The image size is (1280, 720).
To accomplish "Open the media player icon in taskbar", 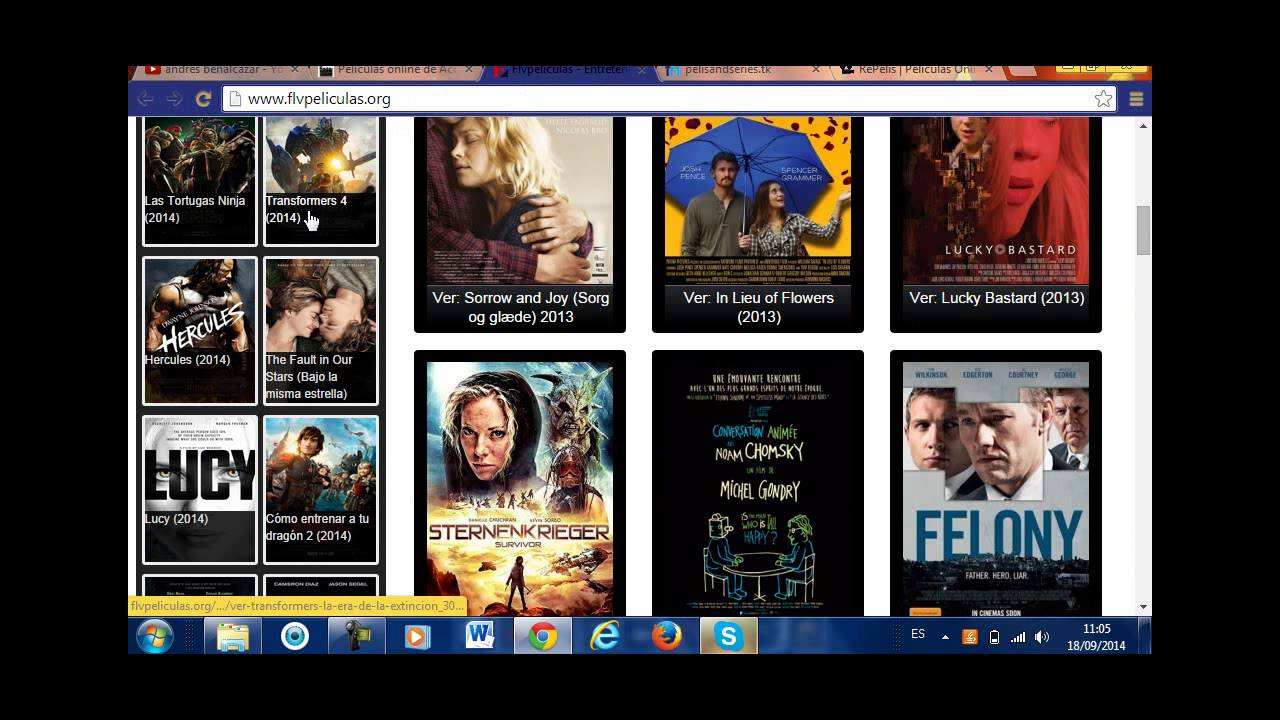I will click(418, 636).
